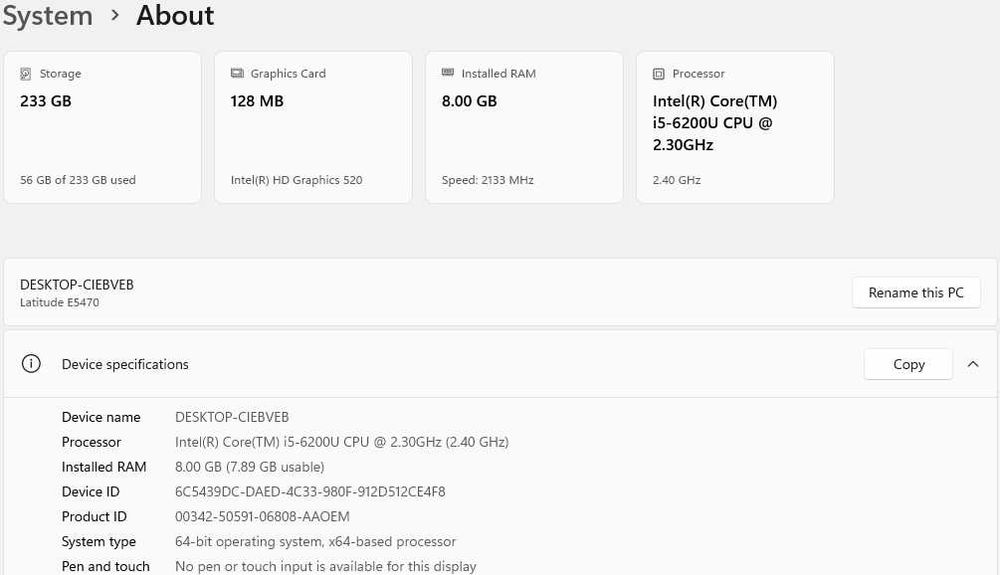Click the Product ID value text
The width and height of the screenshot is (1000, 575).
coord(262,517)
